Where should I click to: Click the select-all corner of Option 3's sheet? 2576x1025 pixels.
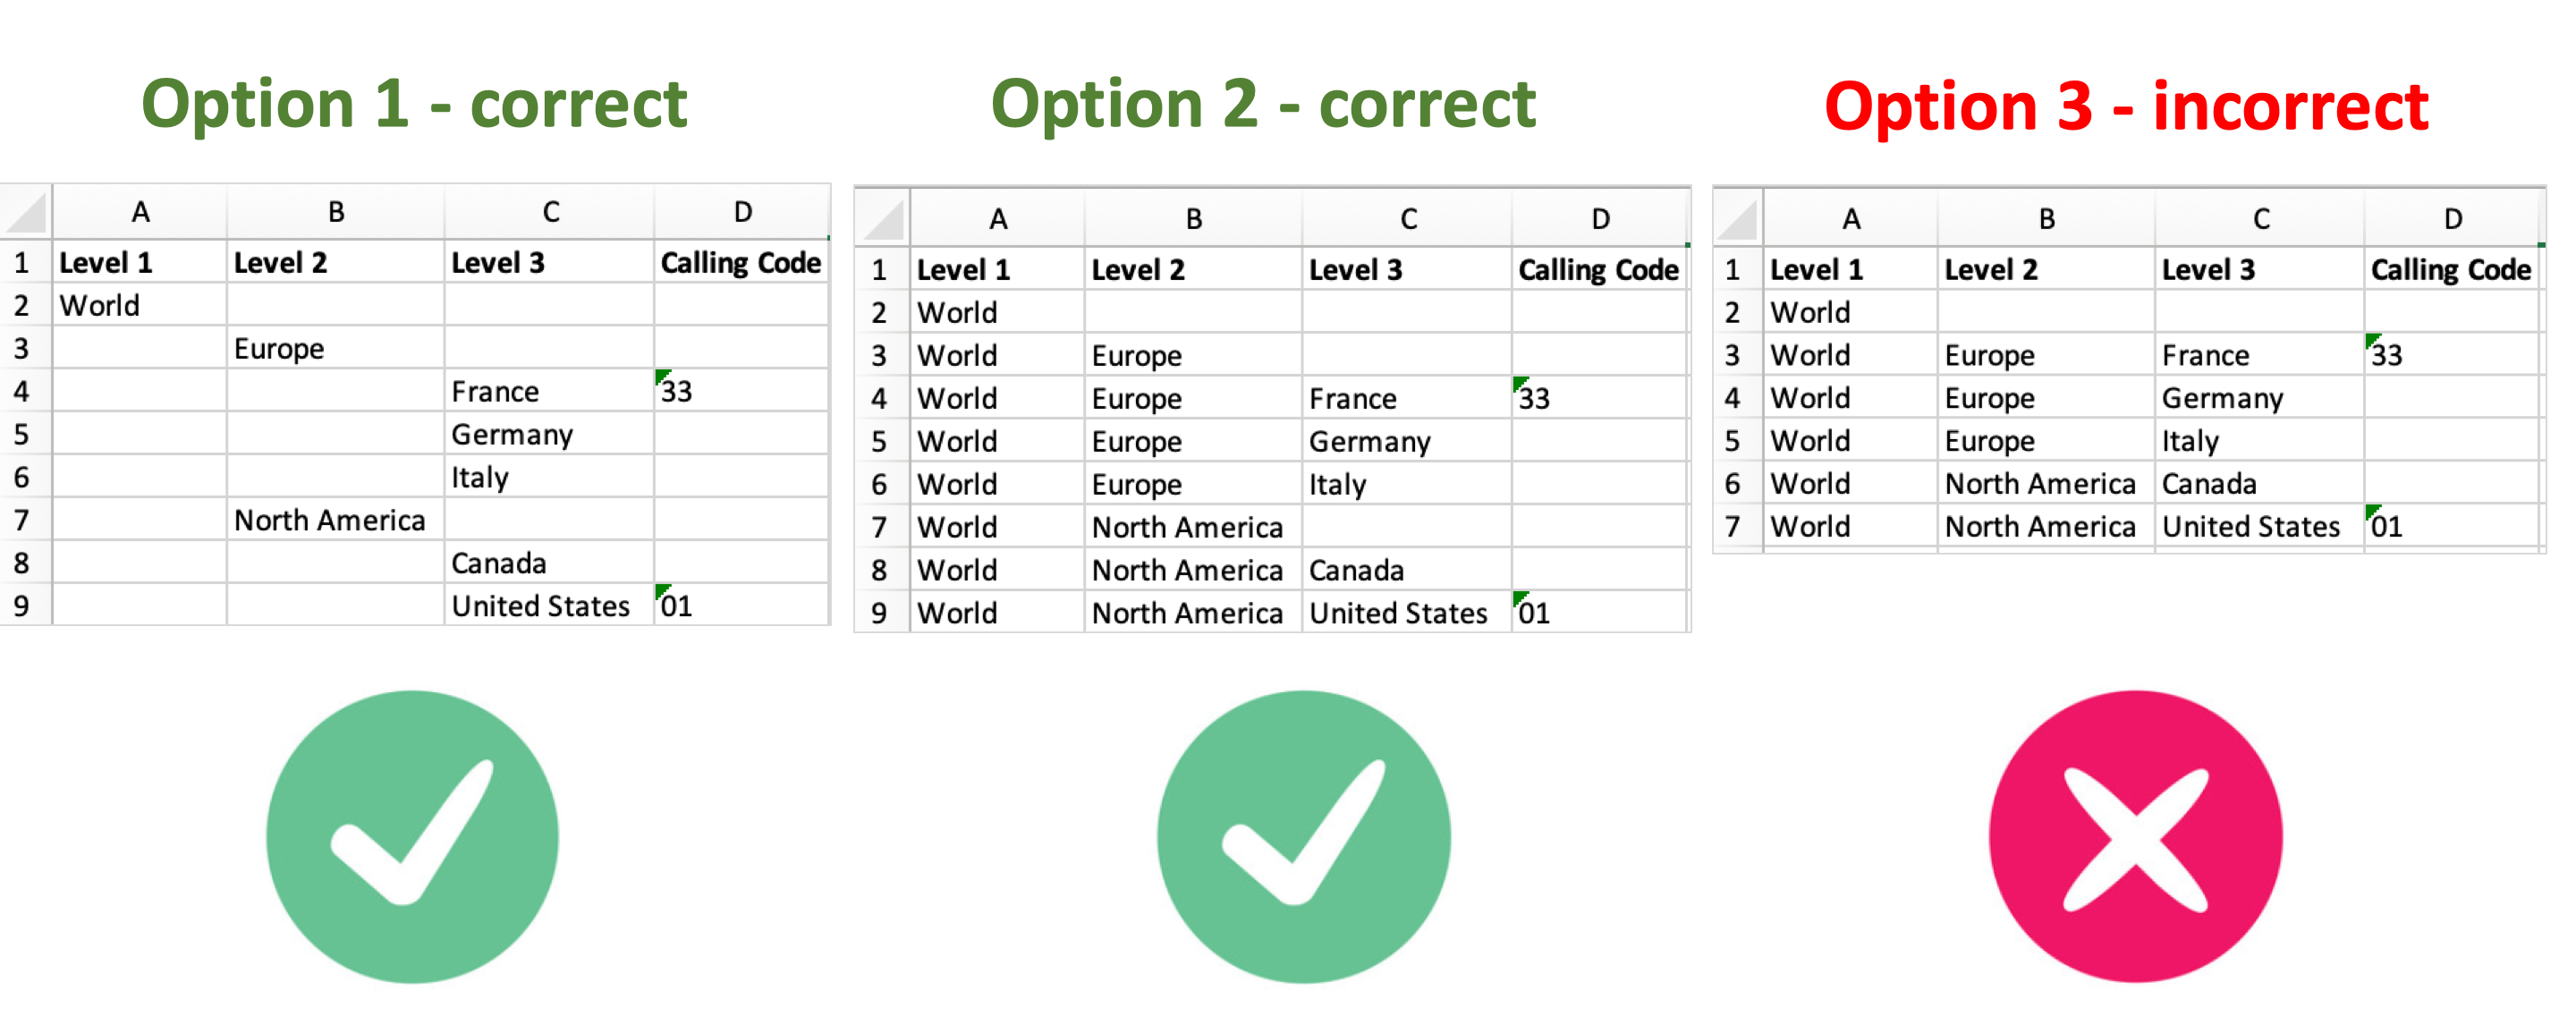click(1736, 218)
